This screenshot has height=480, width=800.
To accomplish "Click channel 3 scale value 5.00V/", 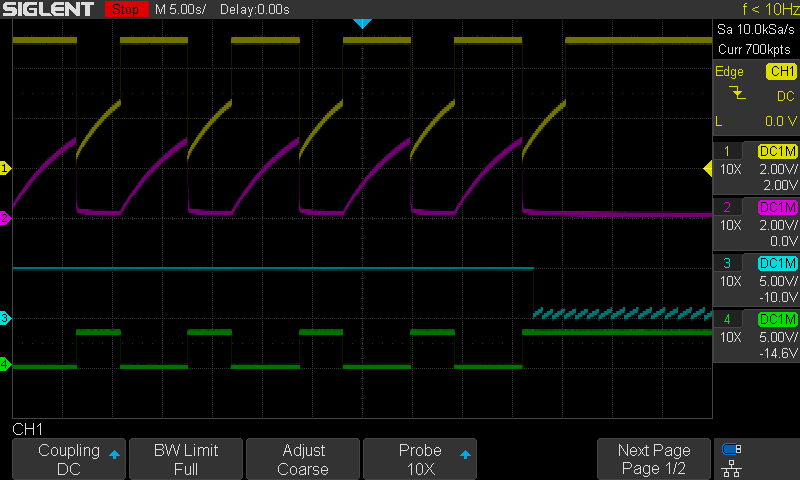I will [778, 281].
